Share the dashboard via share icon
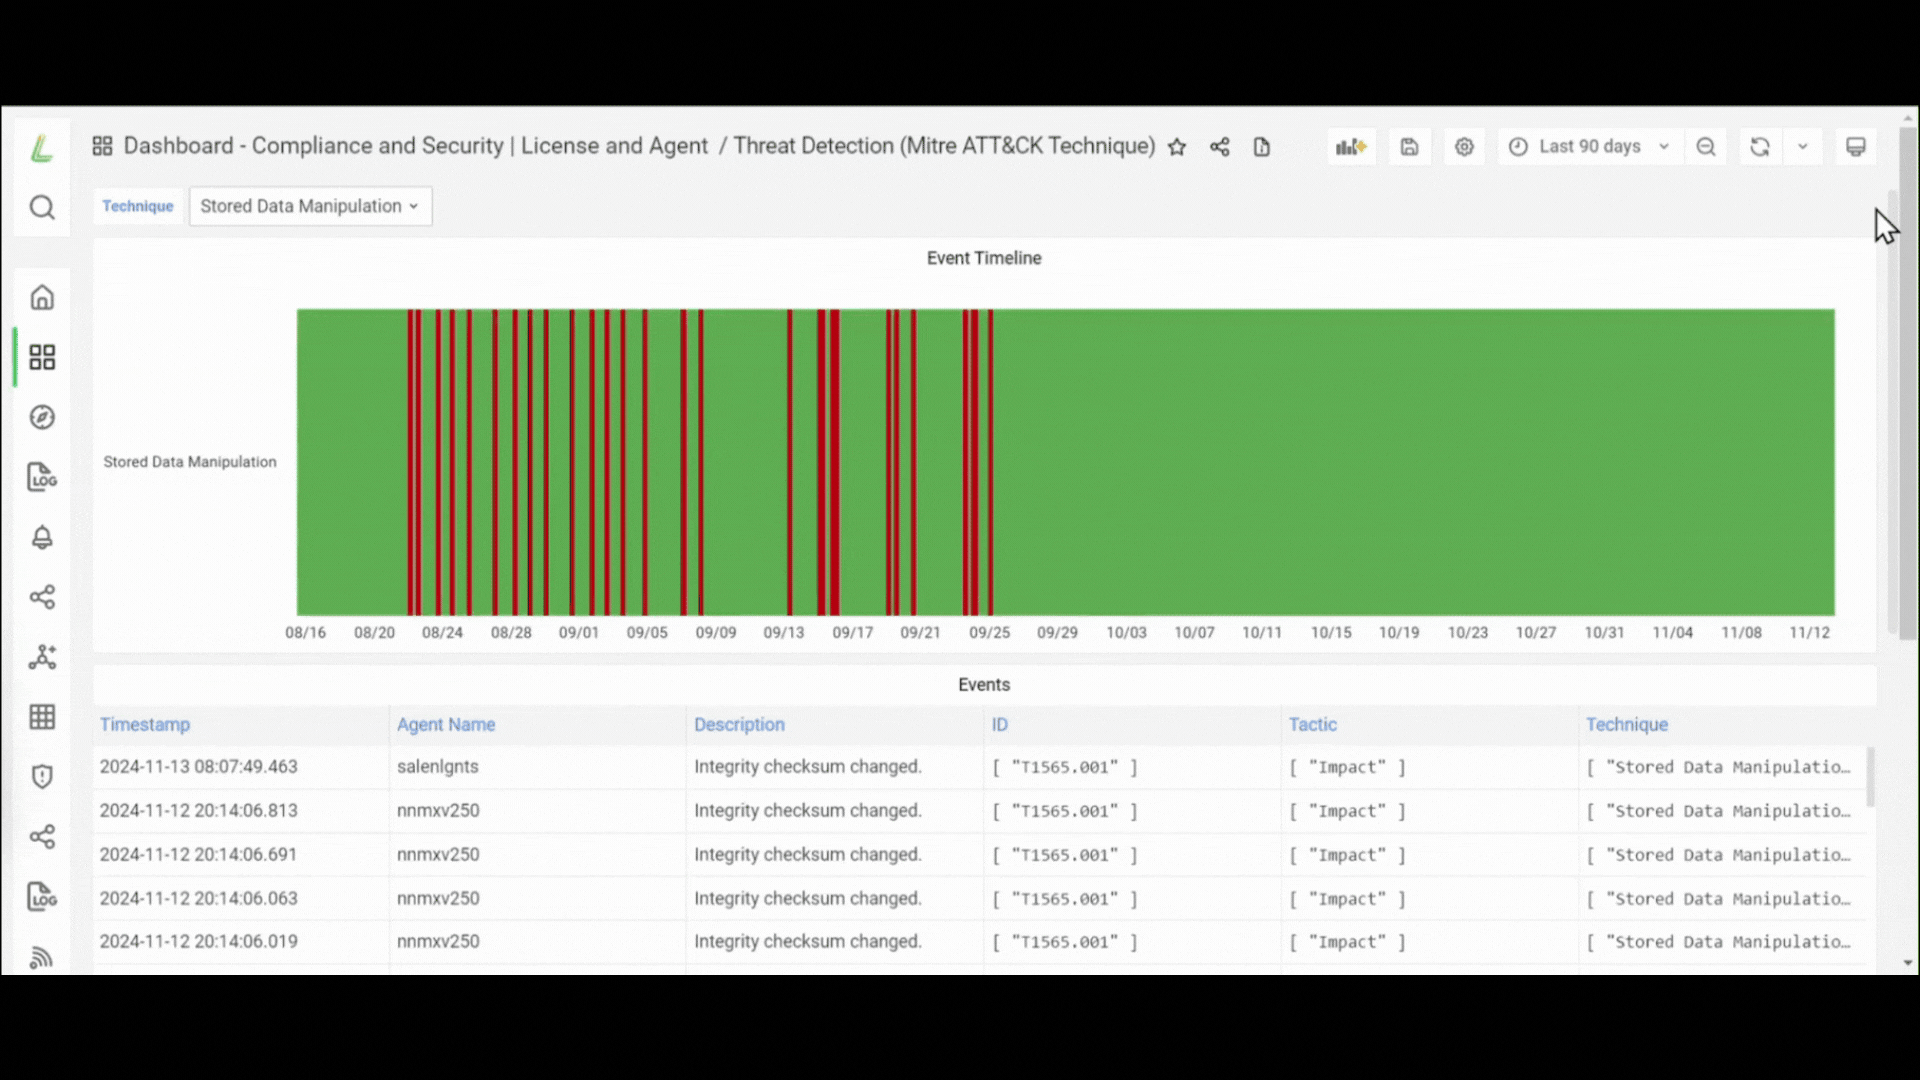Screen dimensions: 1920x1080 [1219, 147]
